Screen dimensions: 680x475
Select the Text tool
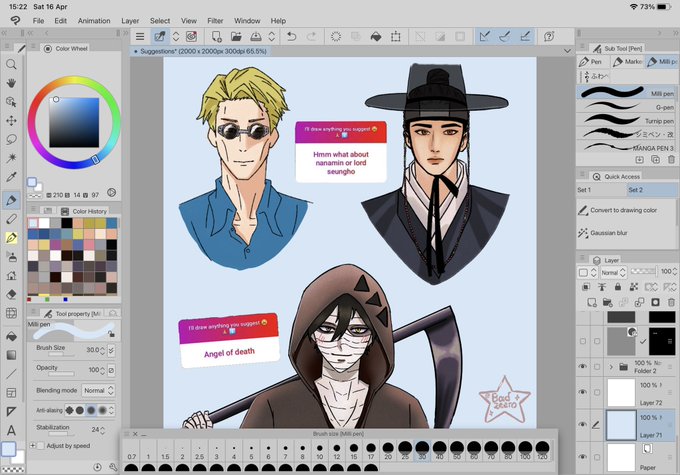pyautogui.click(x=11, y=430)
